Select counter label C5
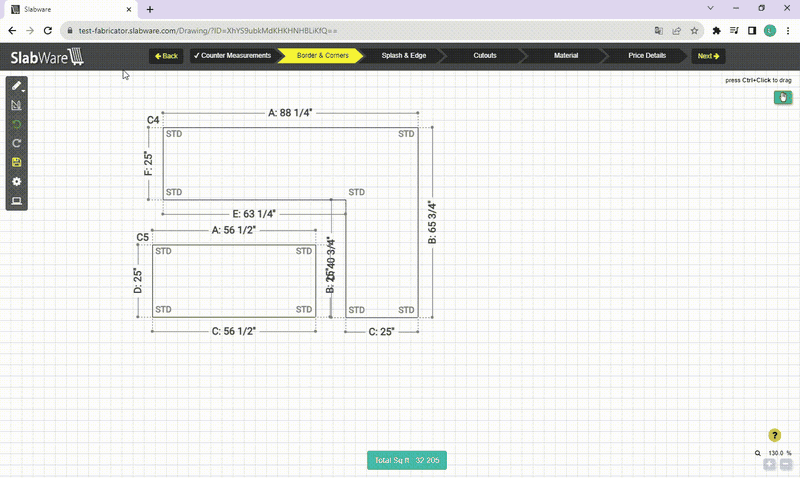The height and width of the screenshot is (478, 800). coord(142,237)
